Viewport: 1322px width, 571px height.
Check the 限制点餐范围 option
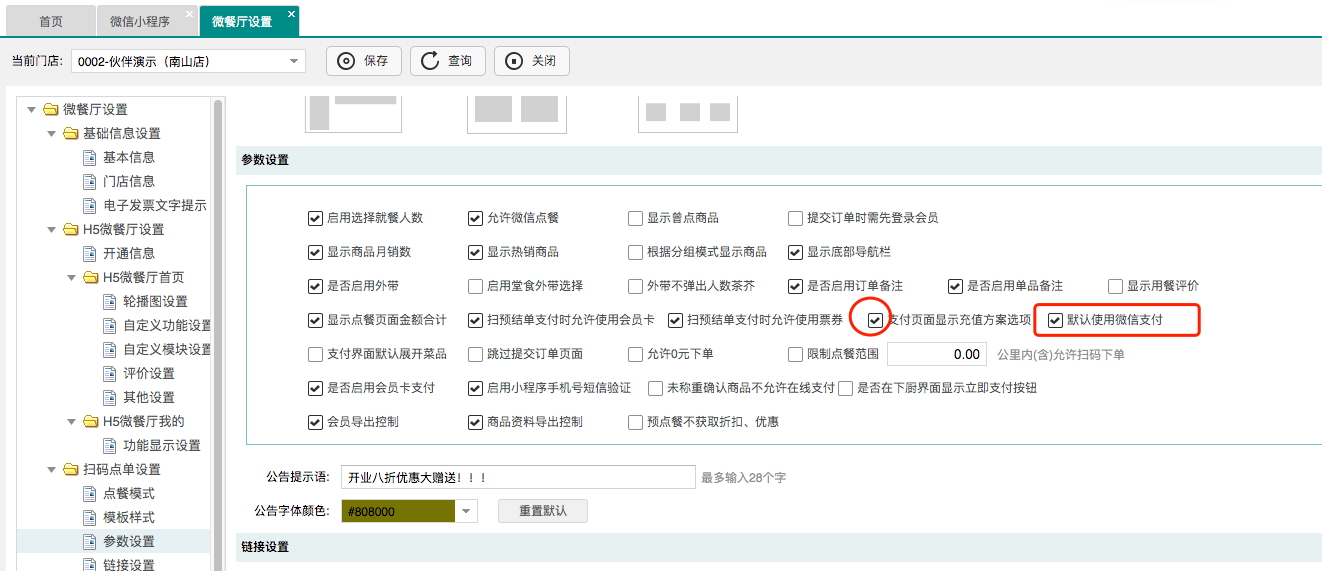[x=795, y=354]
